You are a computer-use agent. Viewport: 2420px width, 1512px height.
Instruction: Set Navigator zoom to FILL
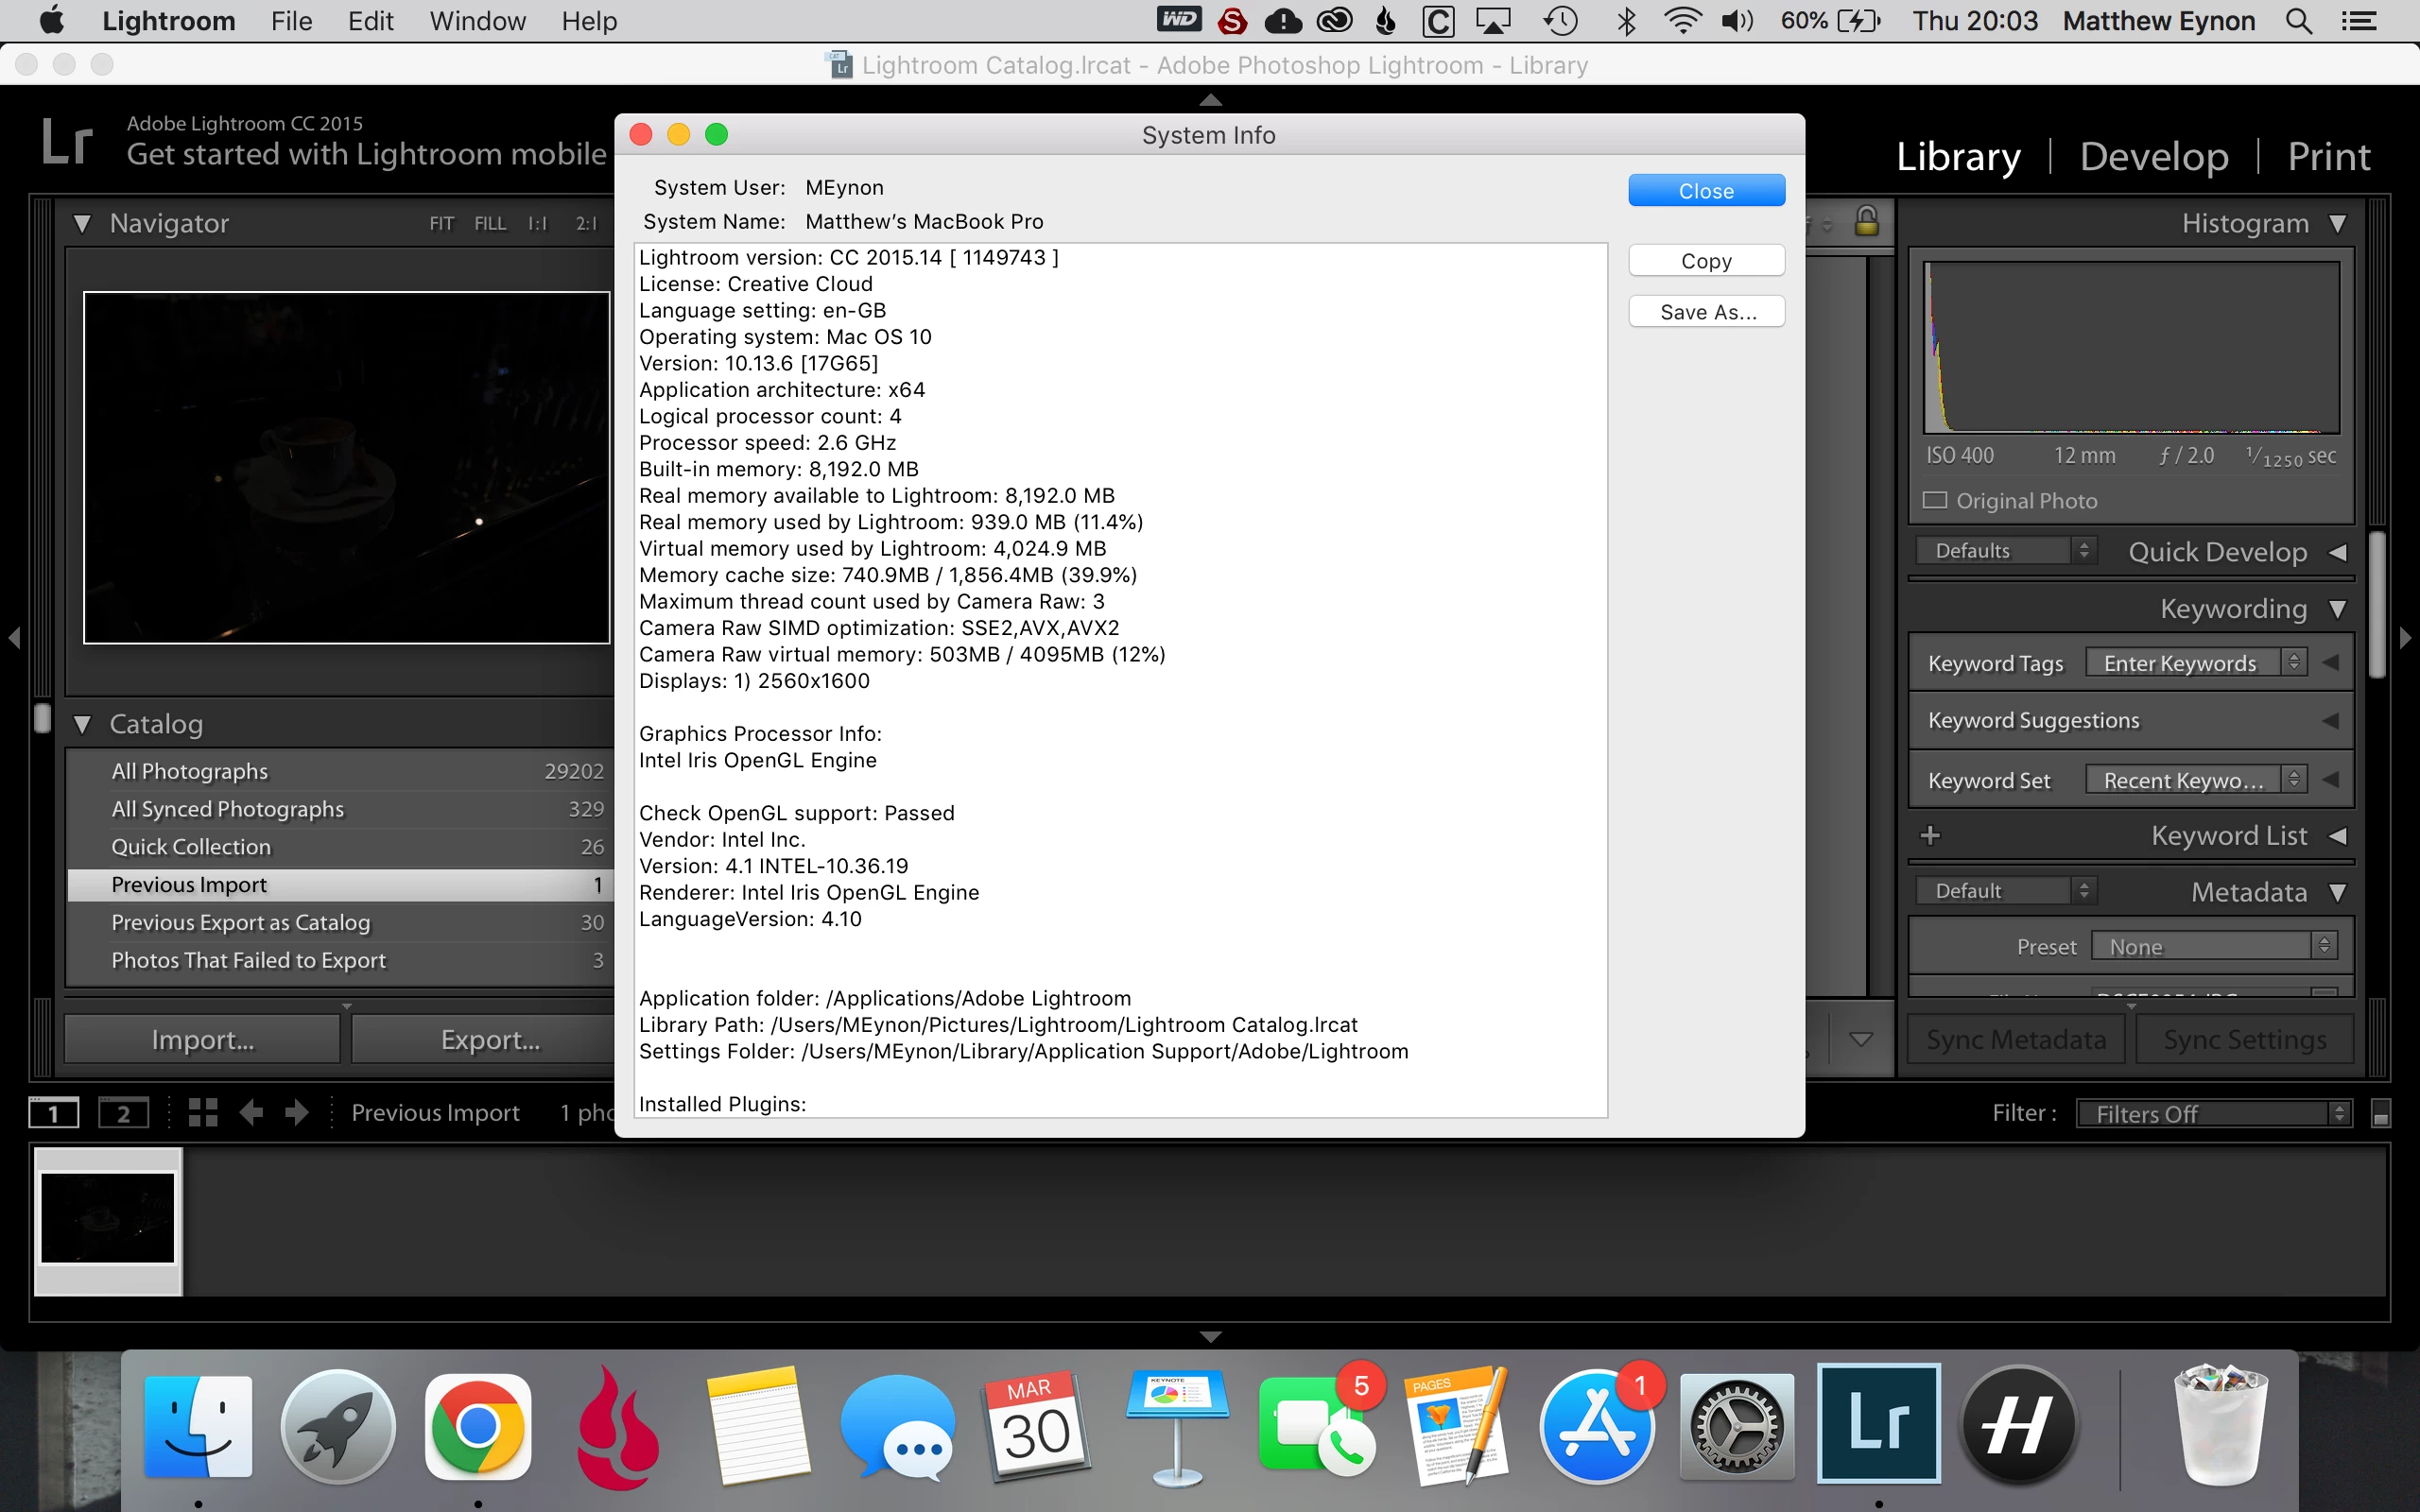489,223
